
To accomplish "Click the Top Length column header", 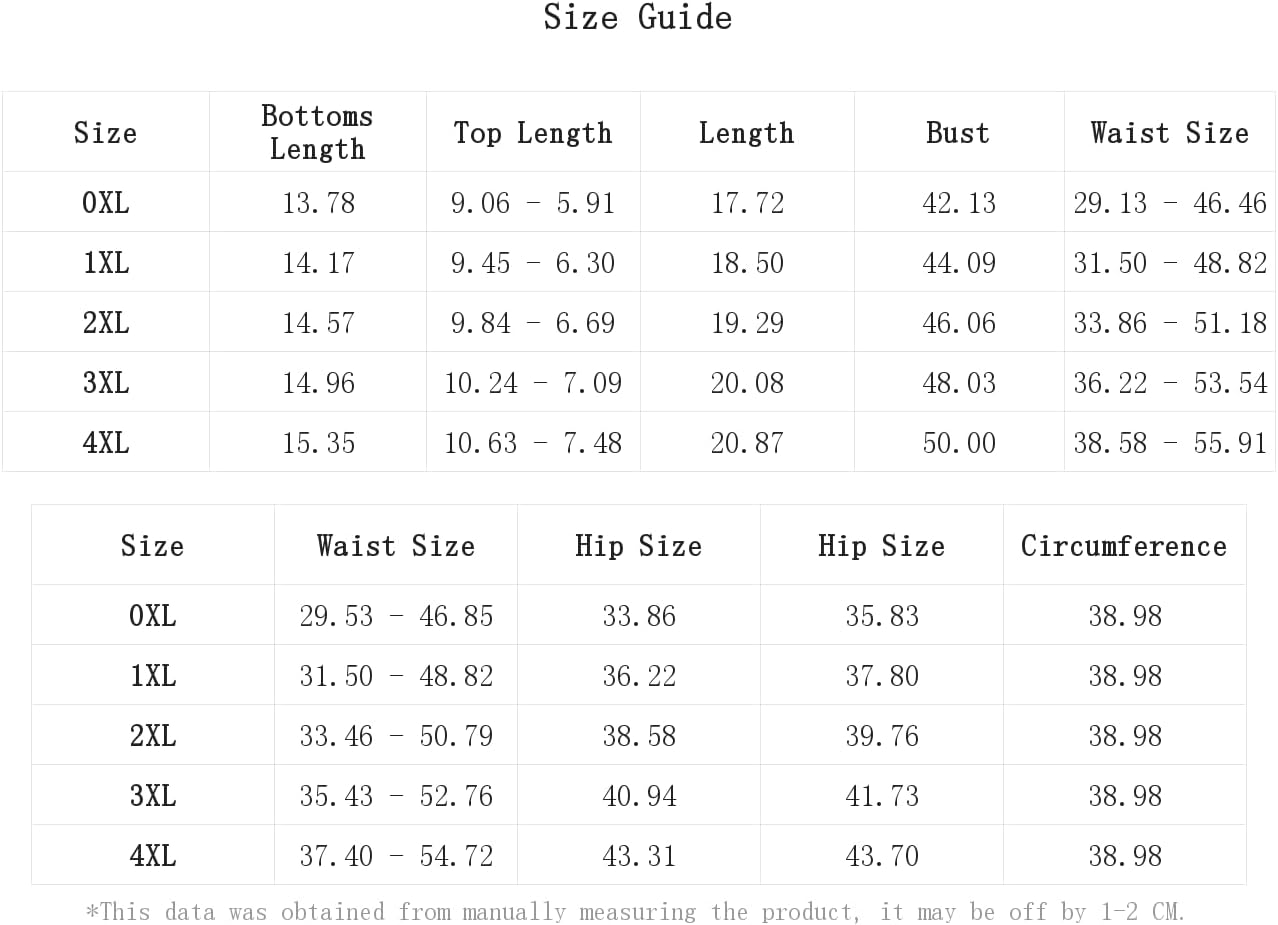I will tap(533, 132).
